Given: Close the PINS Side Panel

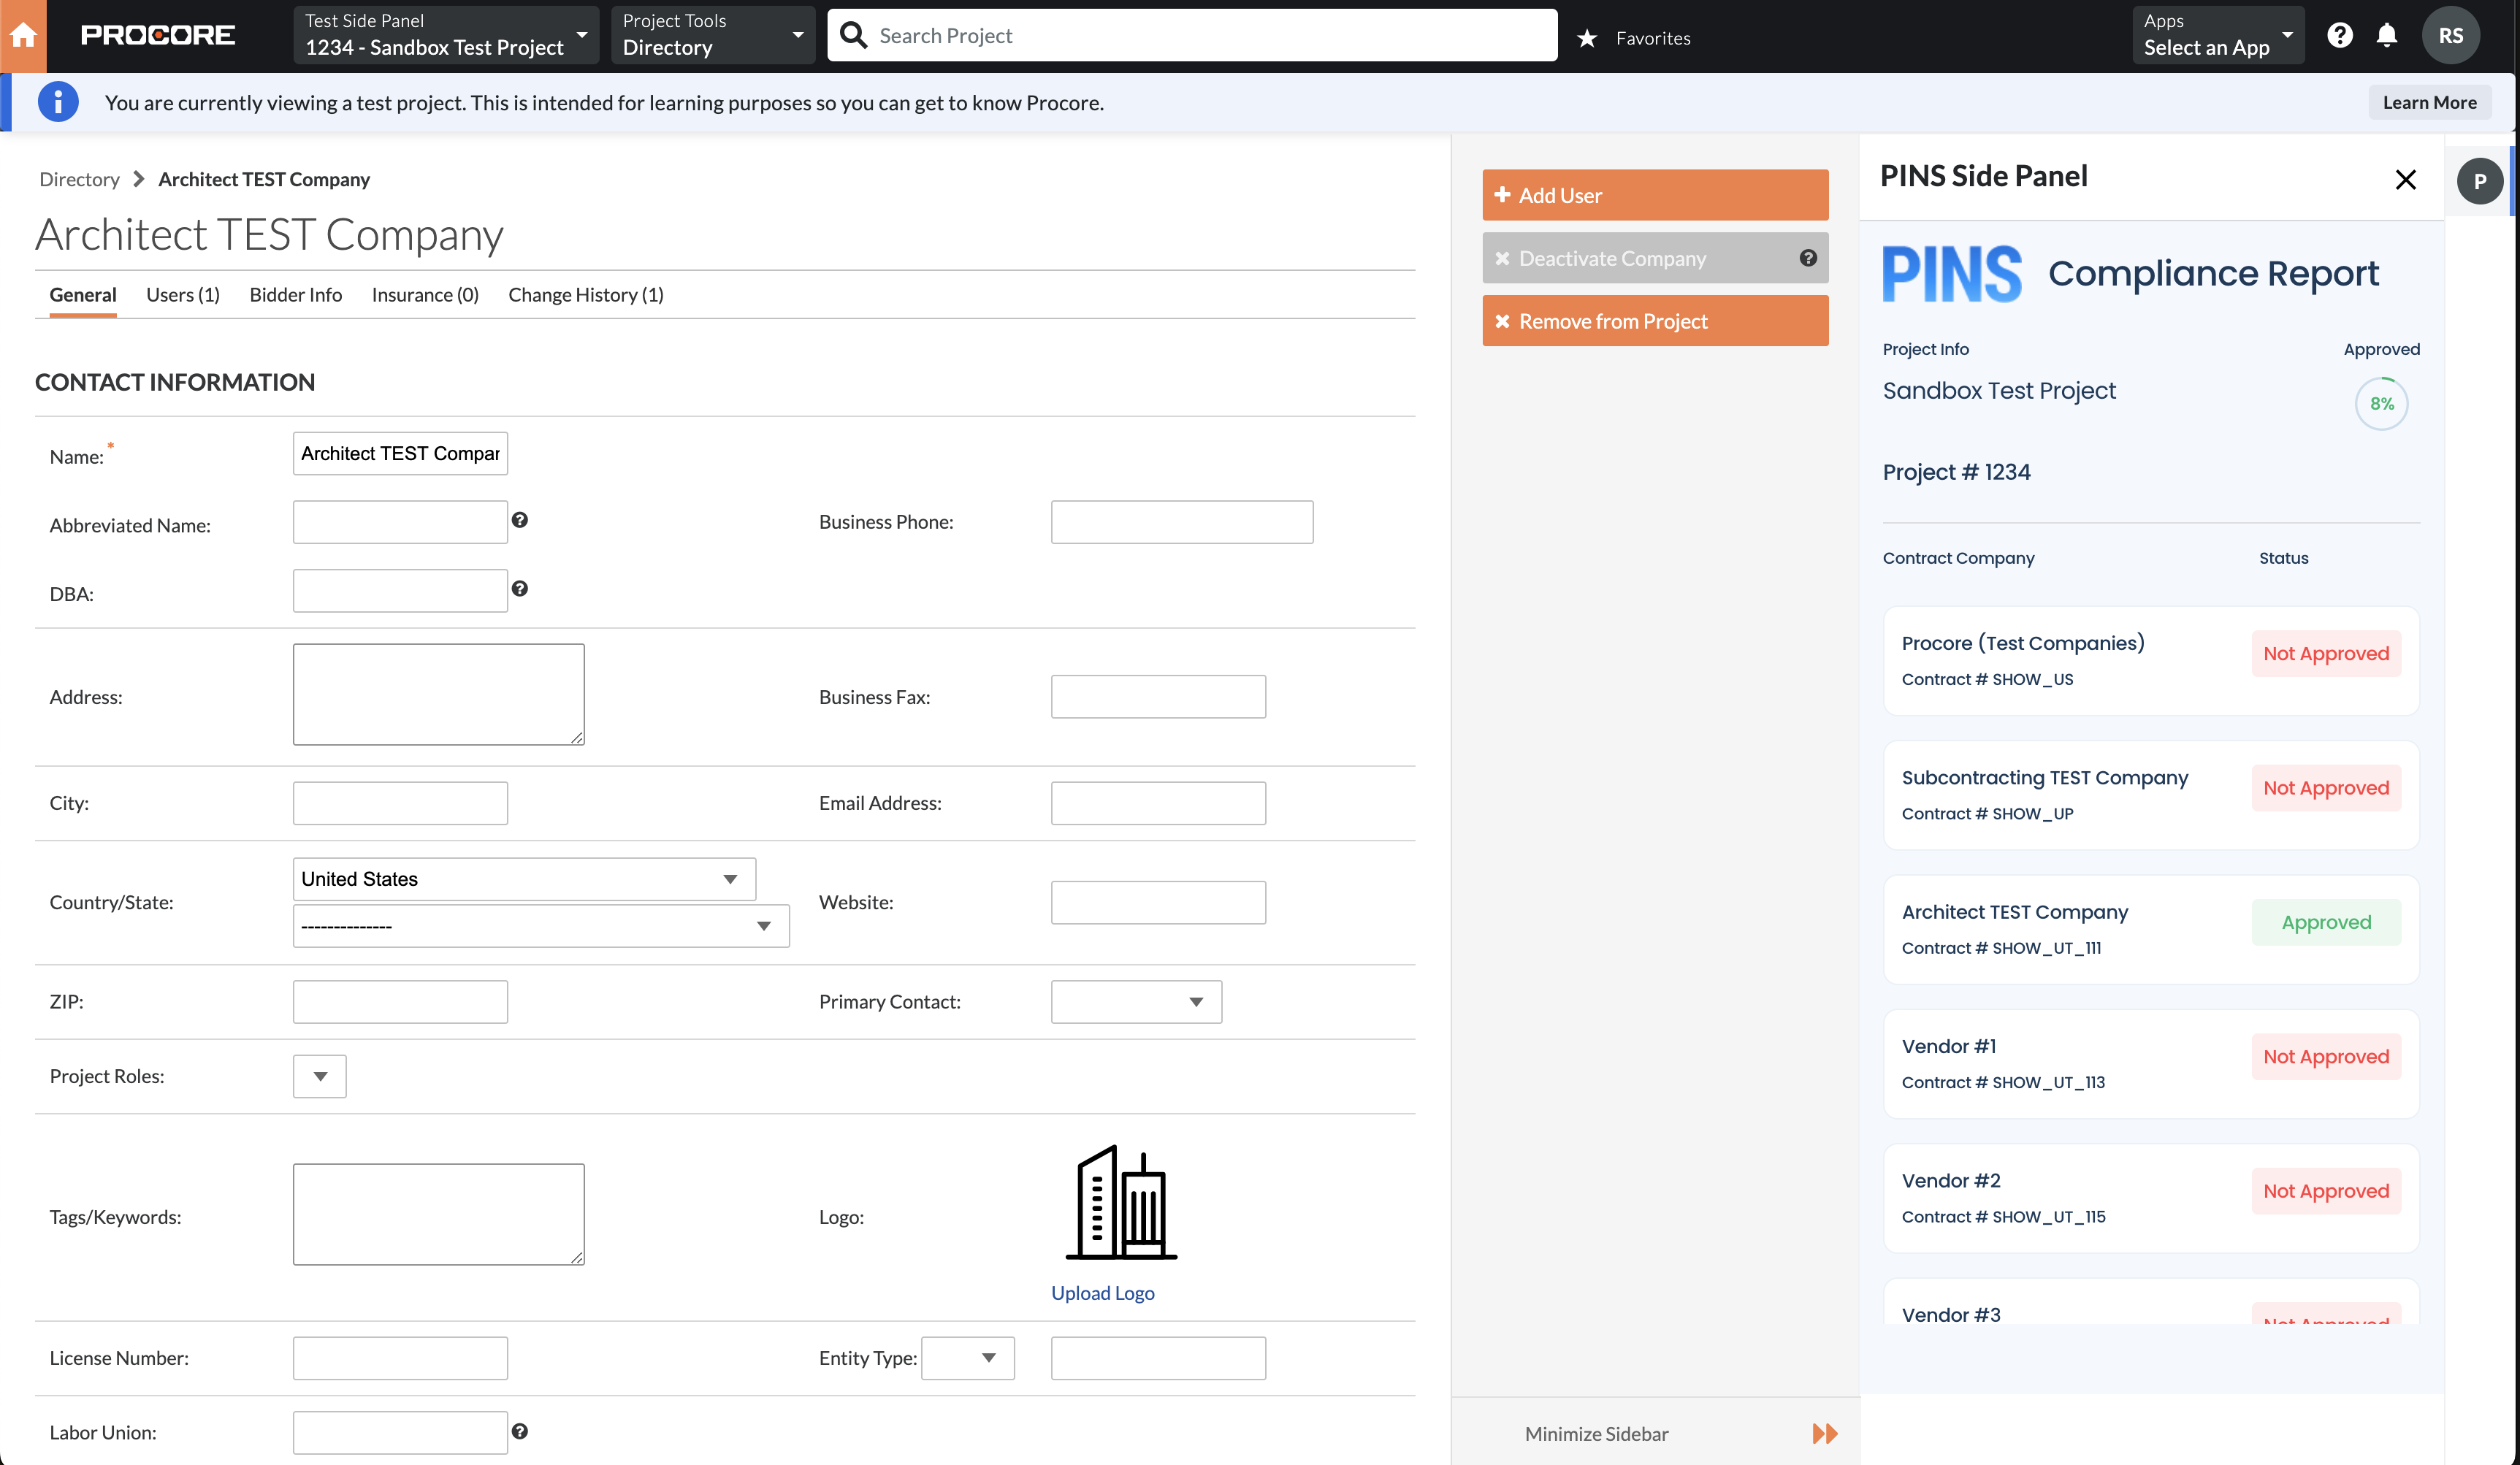Looking at the screenshot, I should click(2405, 180).
